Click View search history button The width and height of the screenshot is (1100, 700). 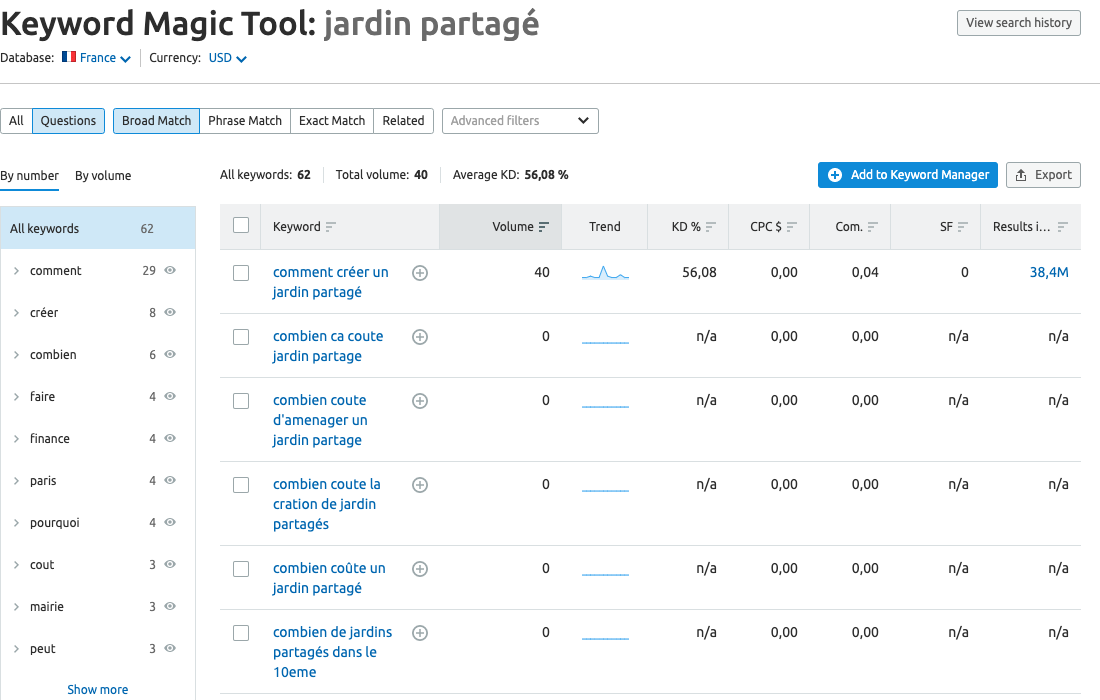click(1019, 22)
